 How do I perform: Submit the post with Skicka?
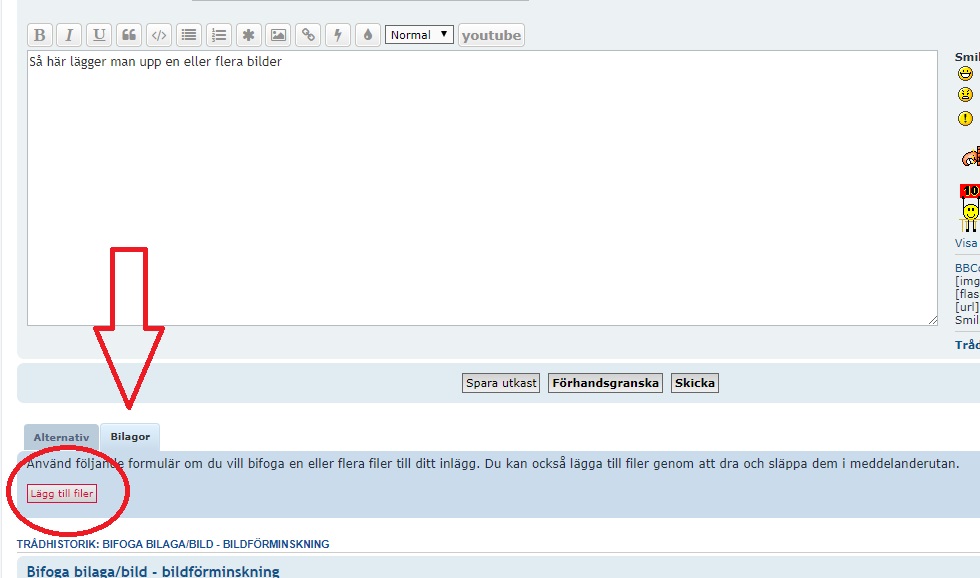[x=694, y=383]
